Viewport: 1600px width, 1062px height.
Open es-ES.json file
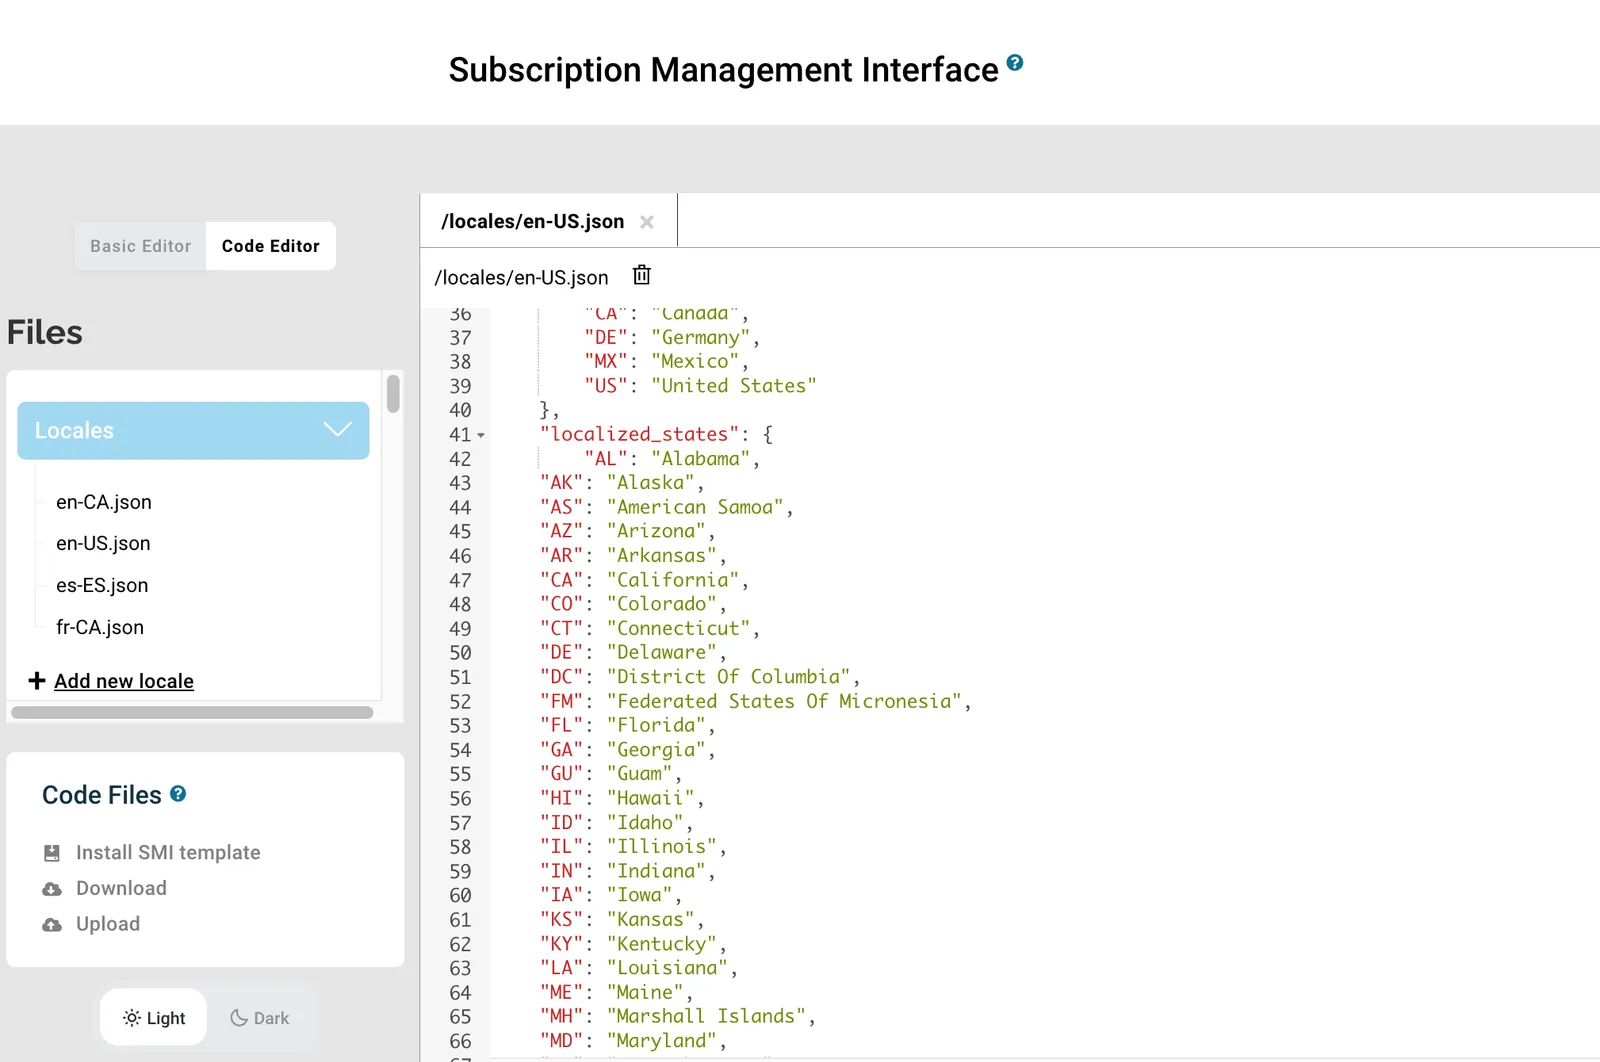tap(102, 585)
